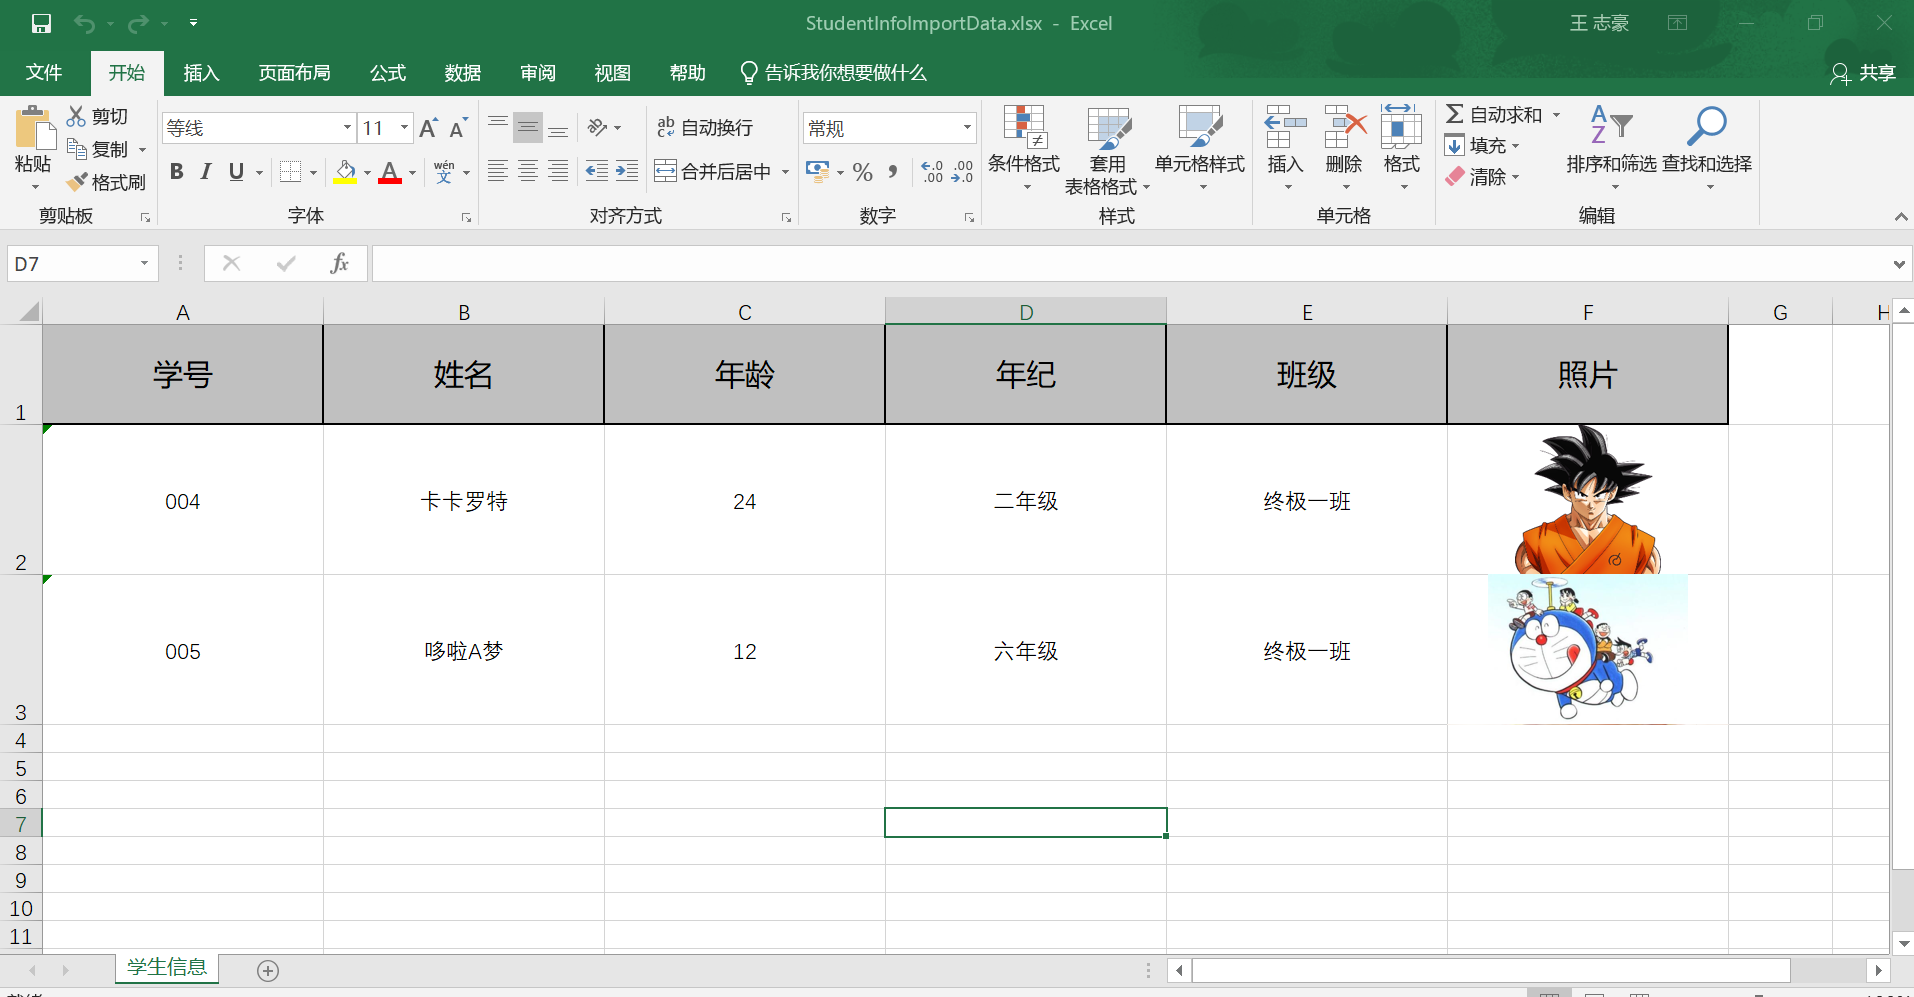
Task: Open the 文件 menu
Action: point(44,72)
